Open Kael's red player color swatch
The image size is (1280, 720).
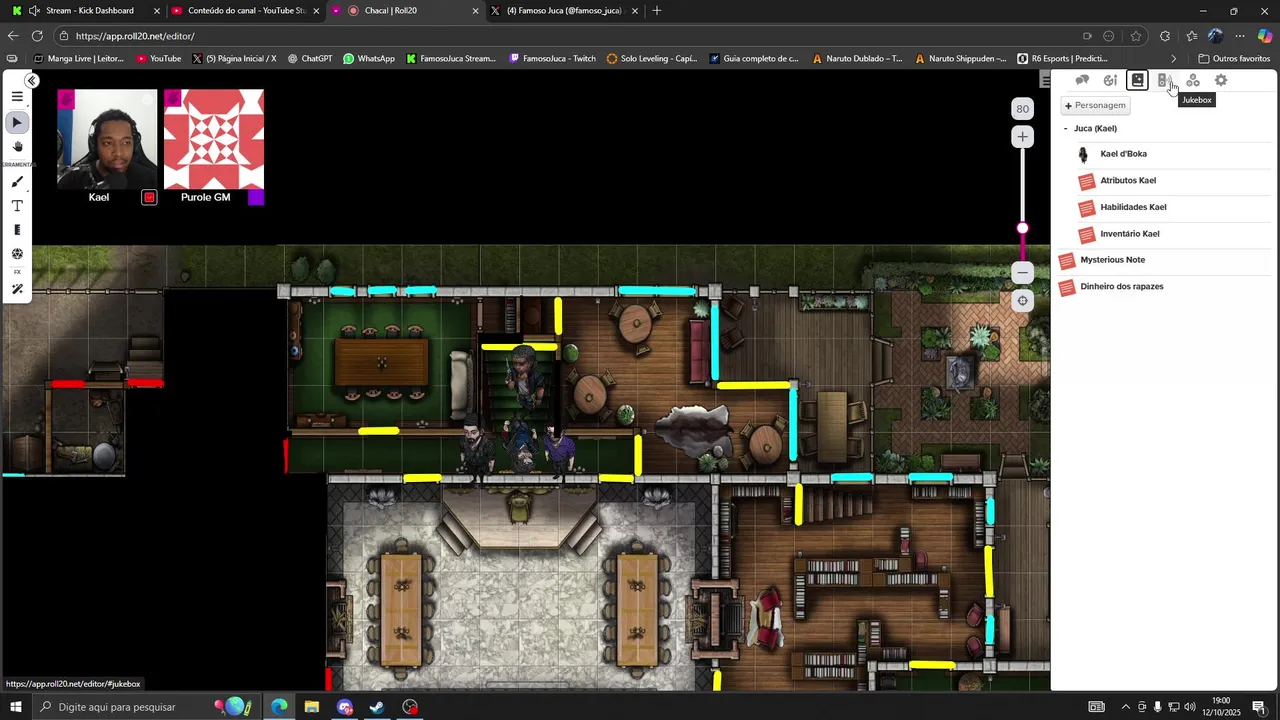(149, 198)
